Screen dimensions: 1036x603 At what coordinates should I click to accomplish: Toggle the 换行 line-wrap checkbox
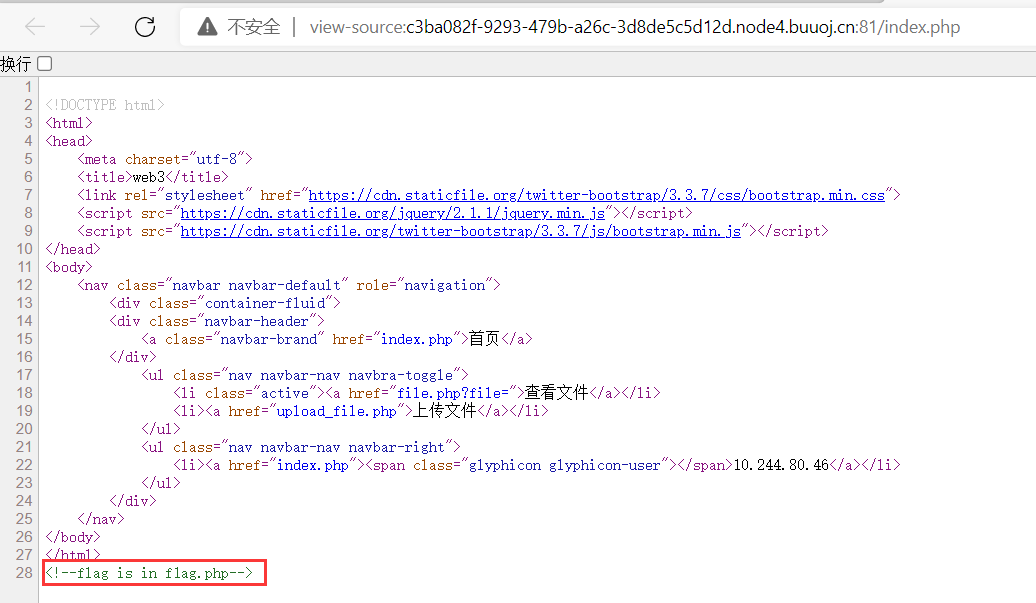44,63
